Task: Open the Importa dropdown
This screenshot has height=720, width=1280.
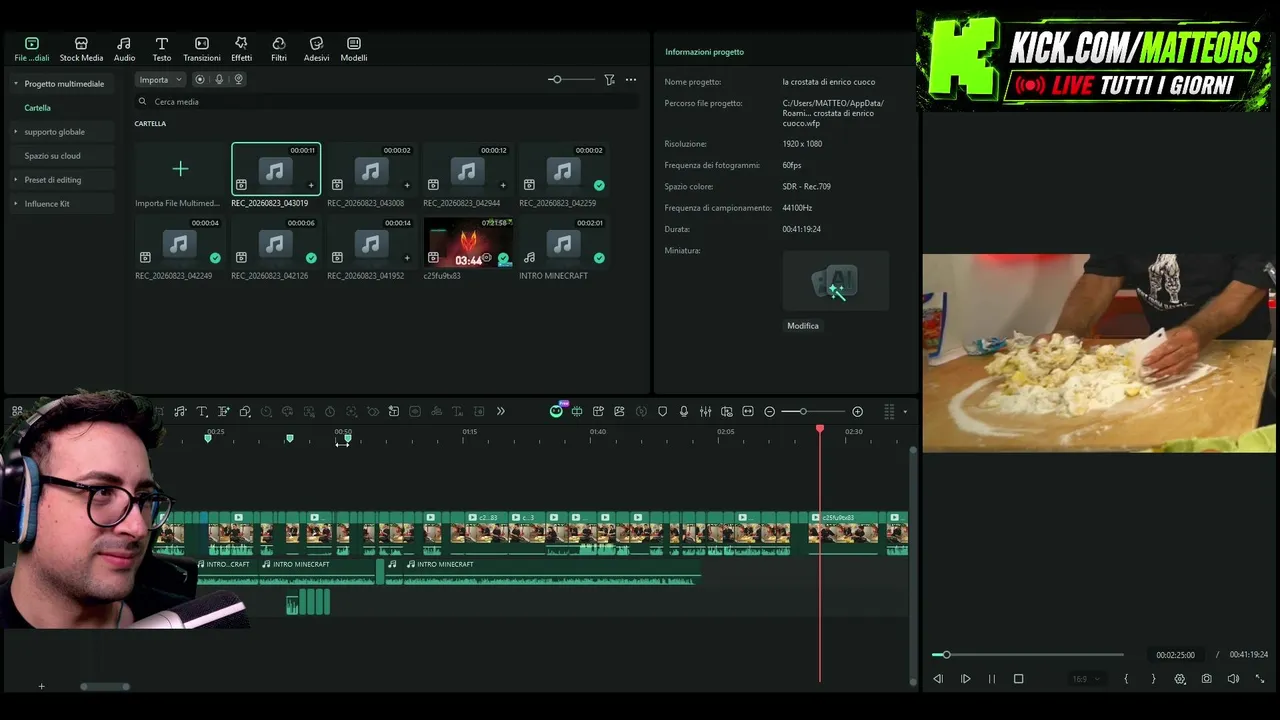Action: pos(160,80)
